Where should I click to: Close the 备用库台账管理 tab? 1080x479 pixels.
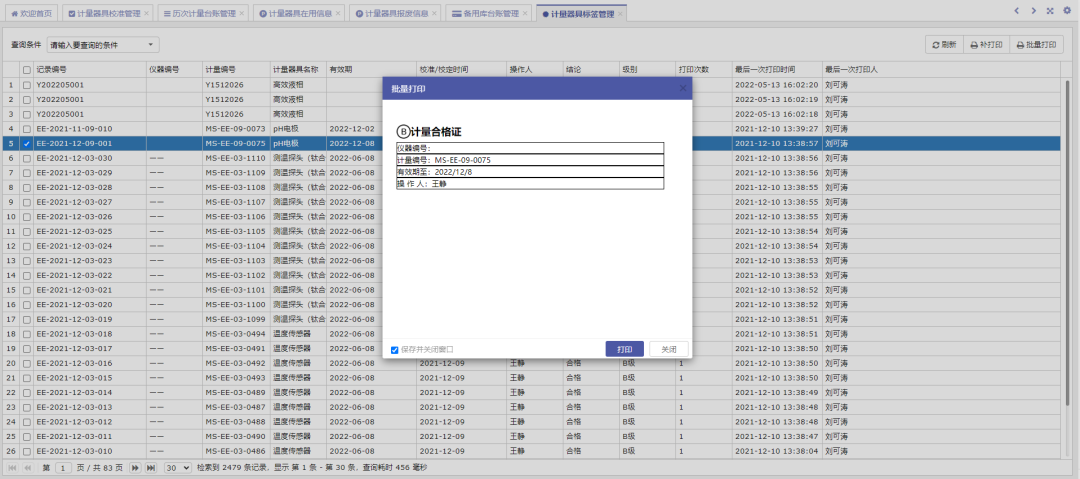pos(525,13)
